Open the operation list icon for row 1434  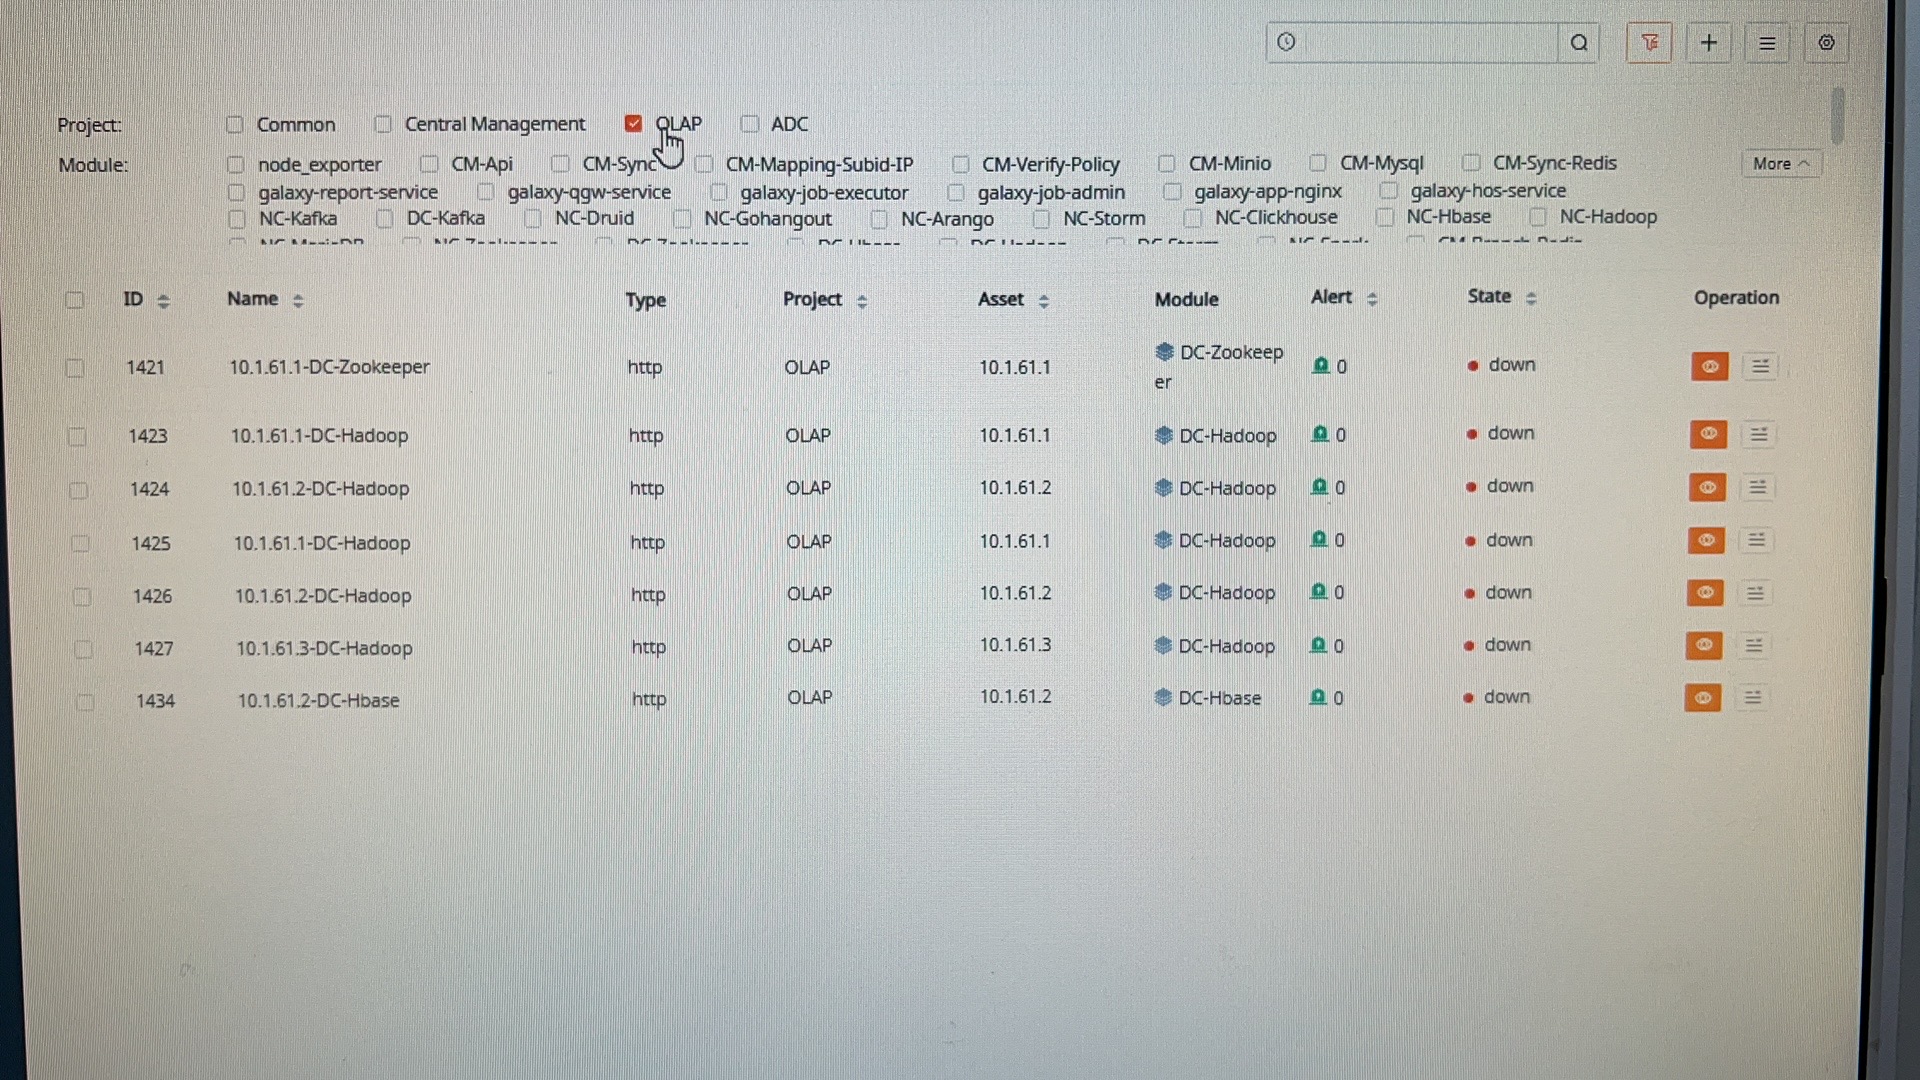(1752, 697)
